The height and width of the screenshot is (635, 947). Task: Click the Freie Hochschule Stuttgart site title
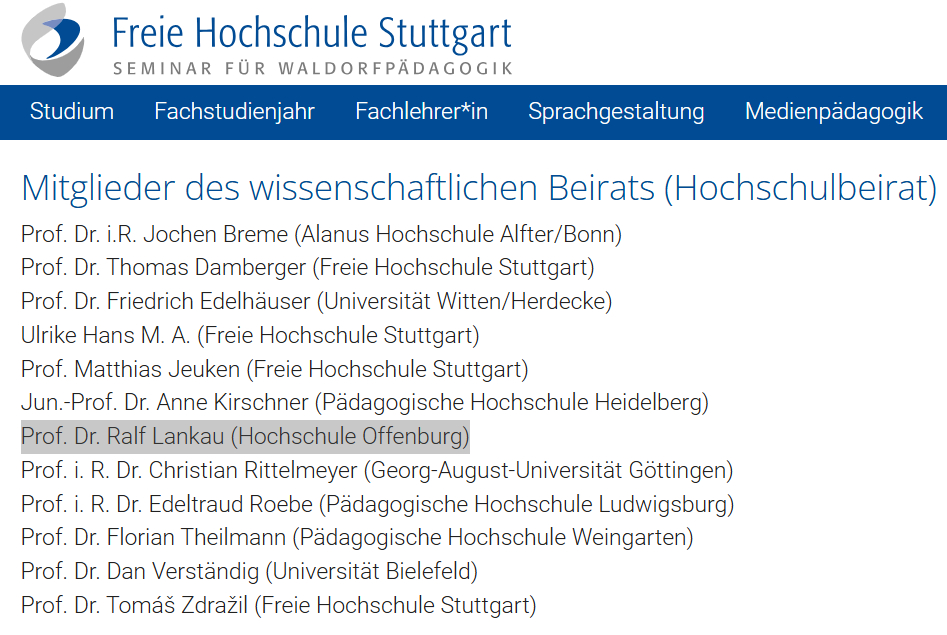(312, 34)
